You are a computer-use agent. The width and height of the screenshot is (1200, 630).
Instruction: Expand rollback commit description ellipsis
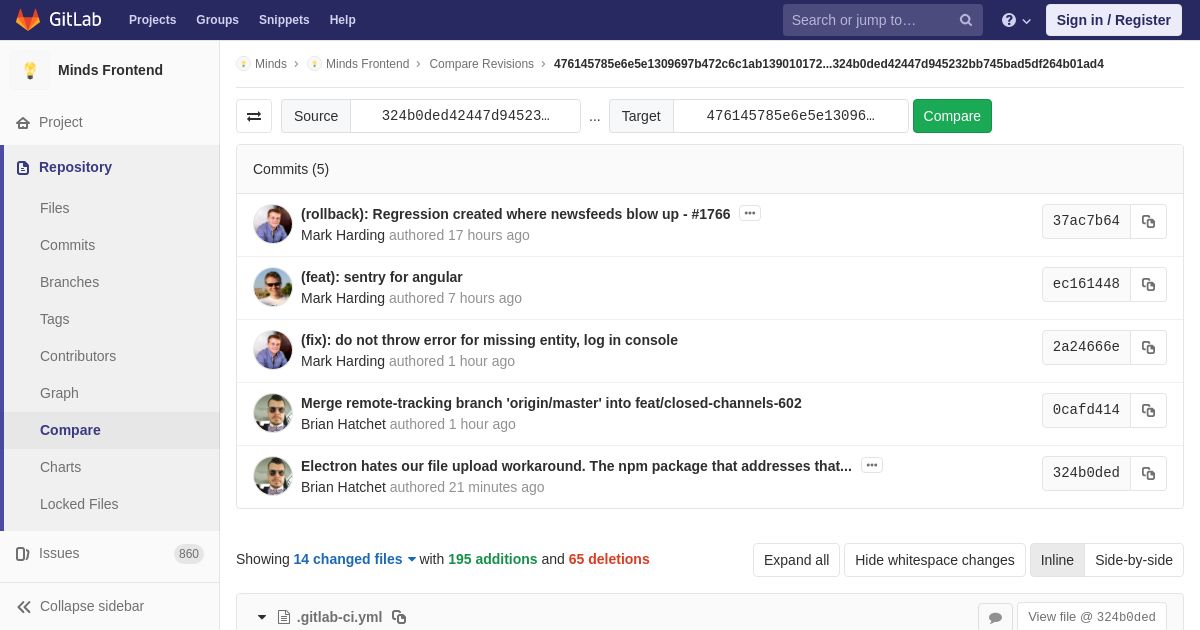tap(750, 213)
